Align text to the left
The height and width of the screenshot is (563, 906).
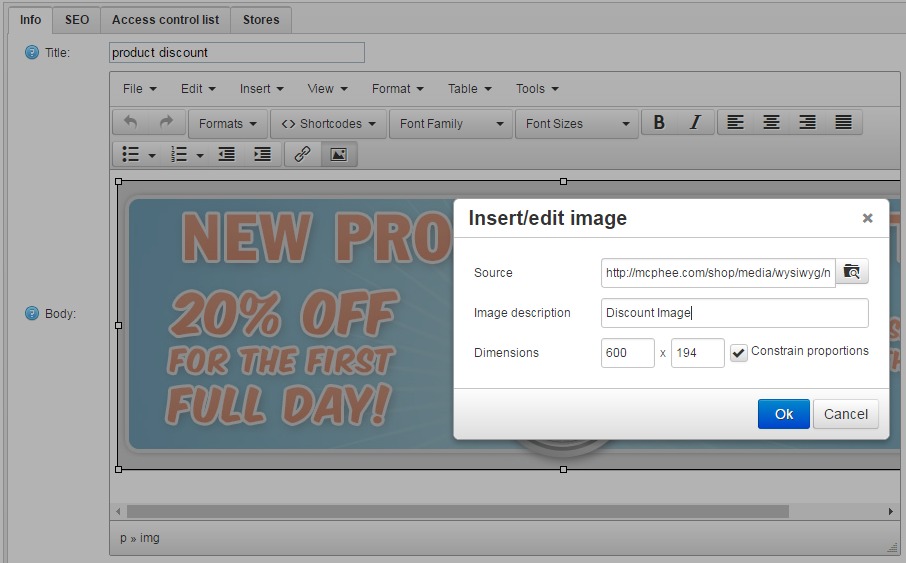735,123
